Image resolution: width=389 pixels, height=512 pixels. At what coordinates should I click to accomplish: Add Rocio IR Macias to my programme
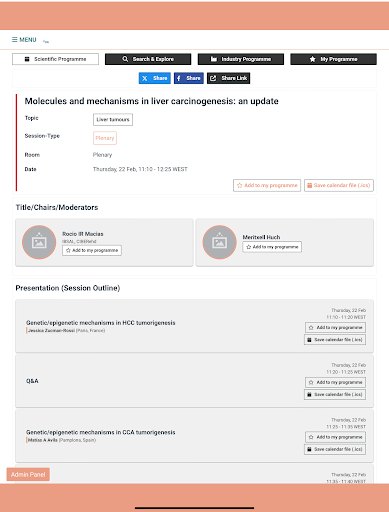coord(92,250)
